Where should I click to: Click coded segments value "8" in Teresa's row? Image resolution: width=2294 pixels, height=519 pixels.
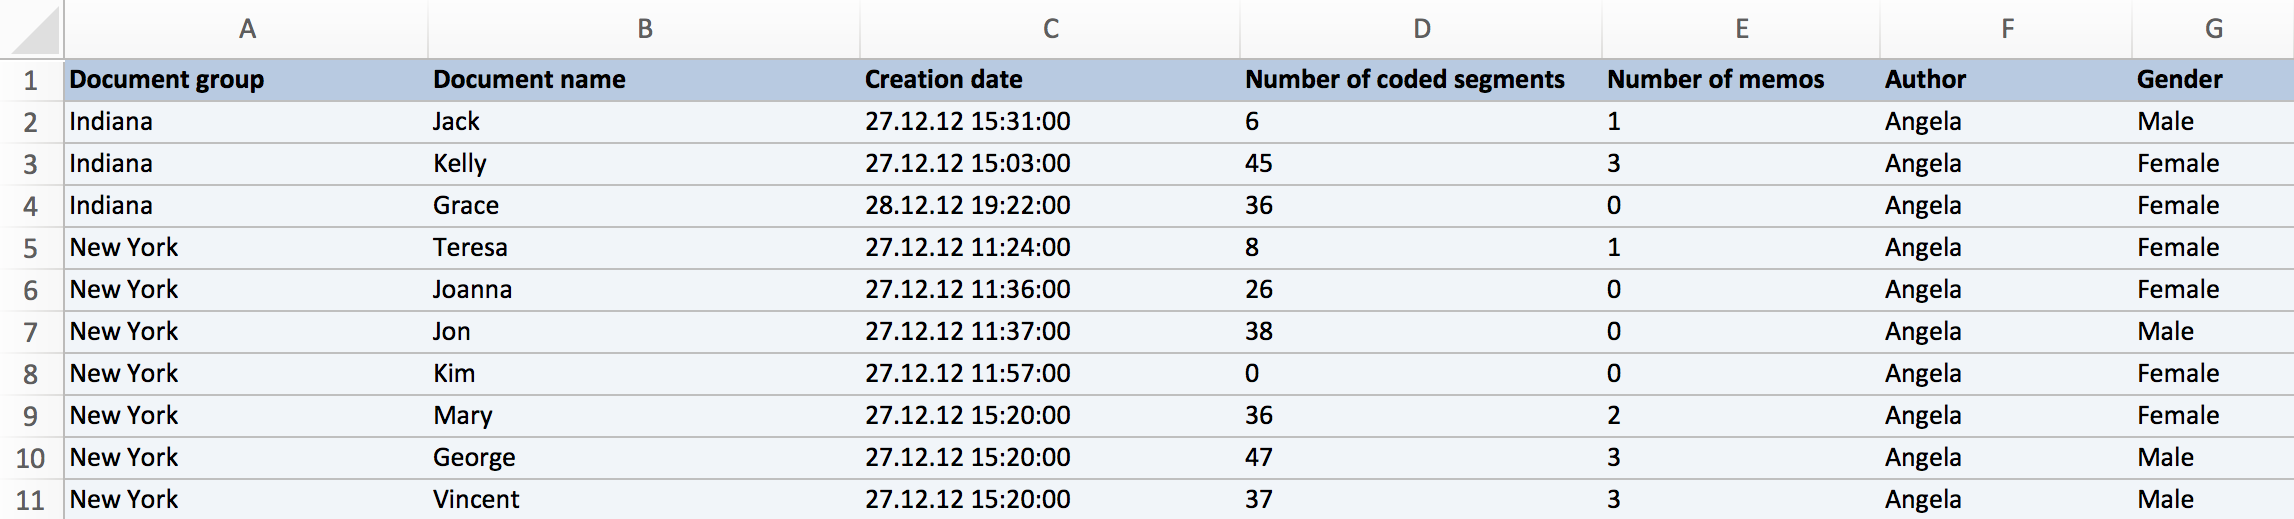pos(1252,248)
